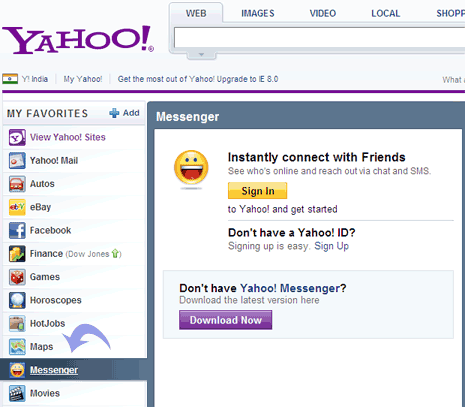Open HotJobs text link in favorites
465x407 pixels.
pos(47,324)
